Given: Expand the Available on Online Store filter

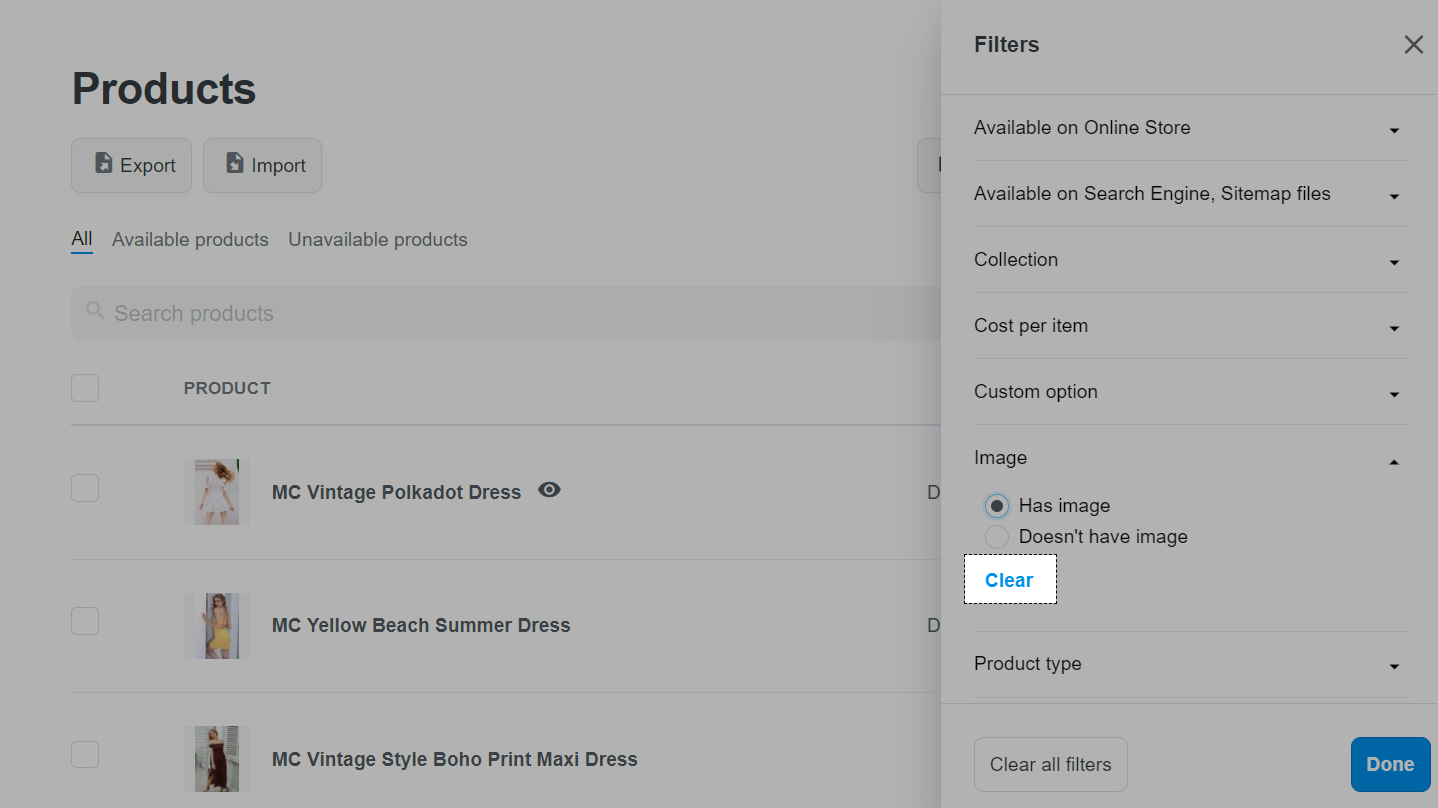Looking at the screenshot, I should point(1192,128).
